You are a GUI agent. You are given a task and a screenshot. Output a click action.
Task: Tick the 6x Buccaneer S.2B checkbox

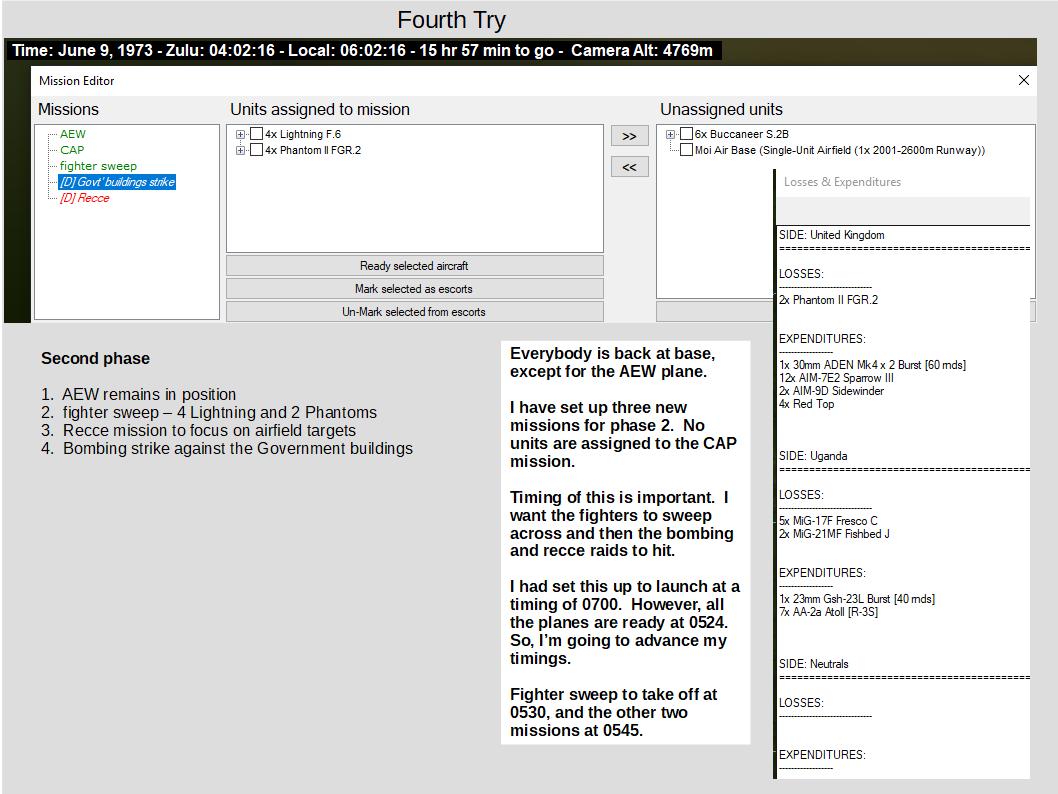click(x=686, y=134)
